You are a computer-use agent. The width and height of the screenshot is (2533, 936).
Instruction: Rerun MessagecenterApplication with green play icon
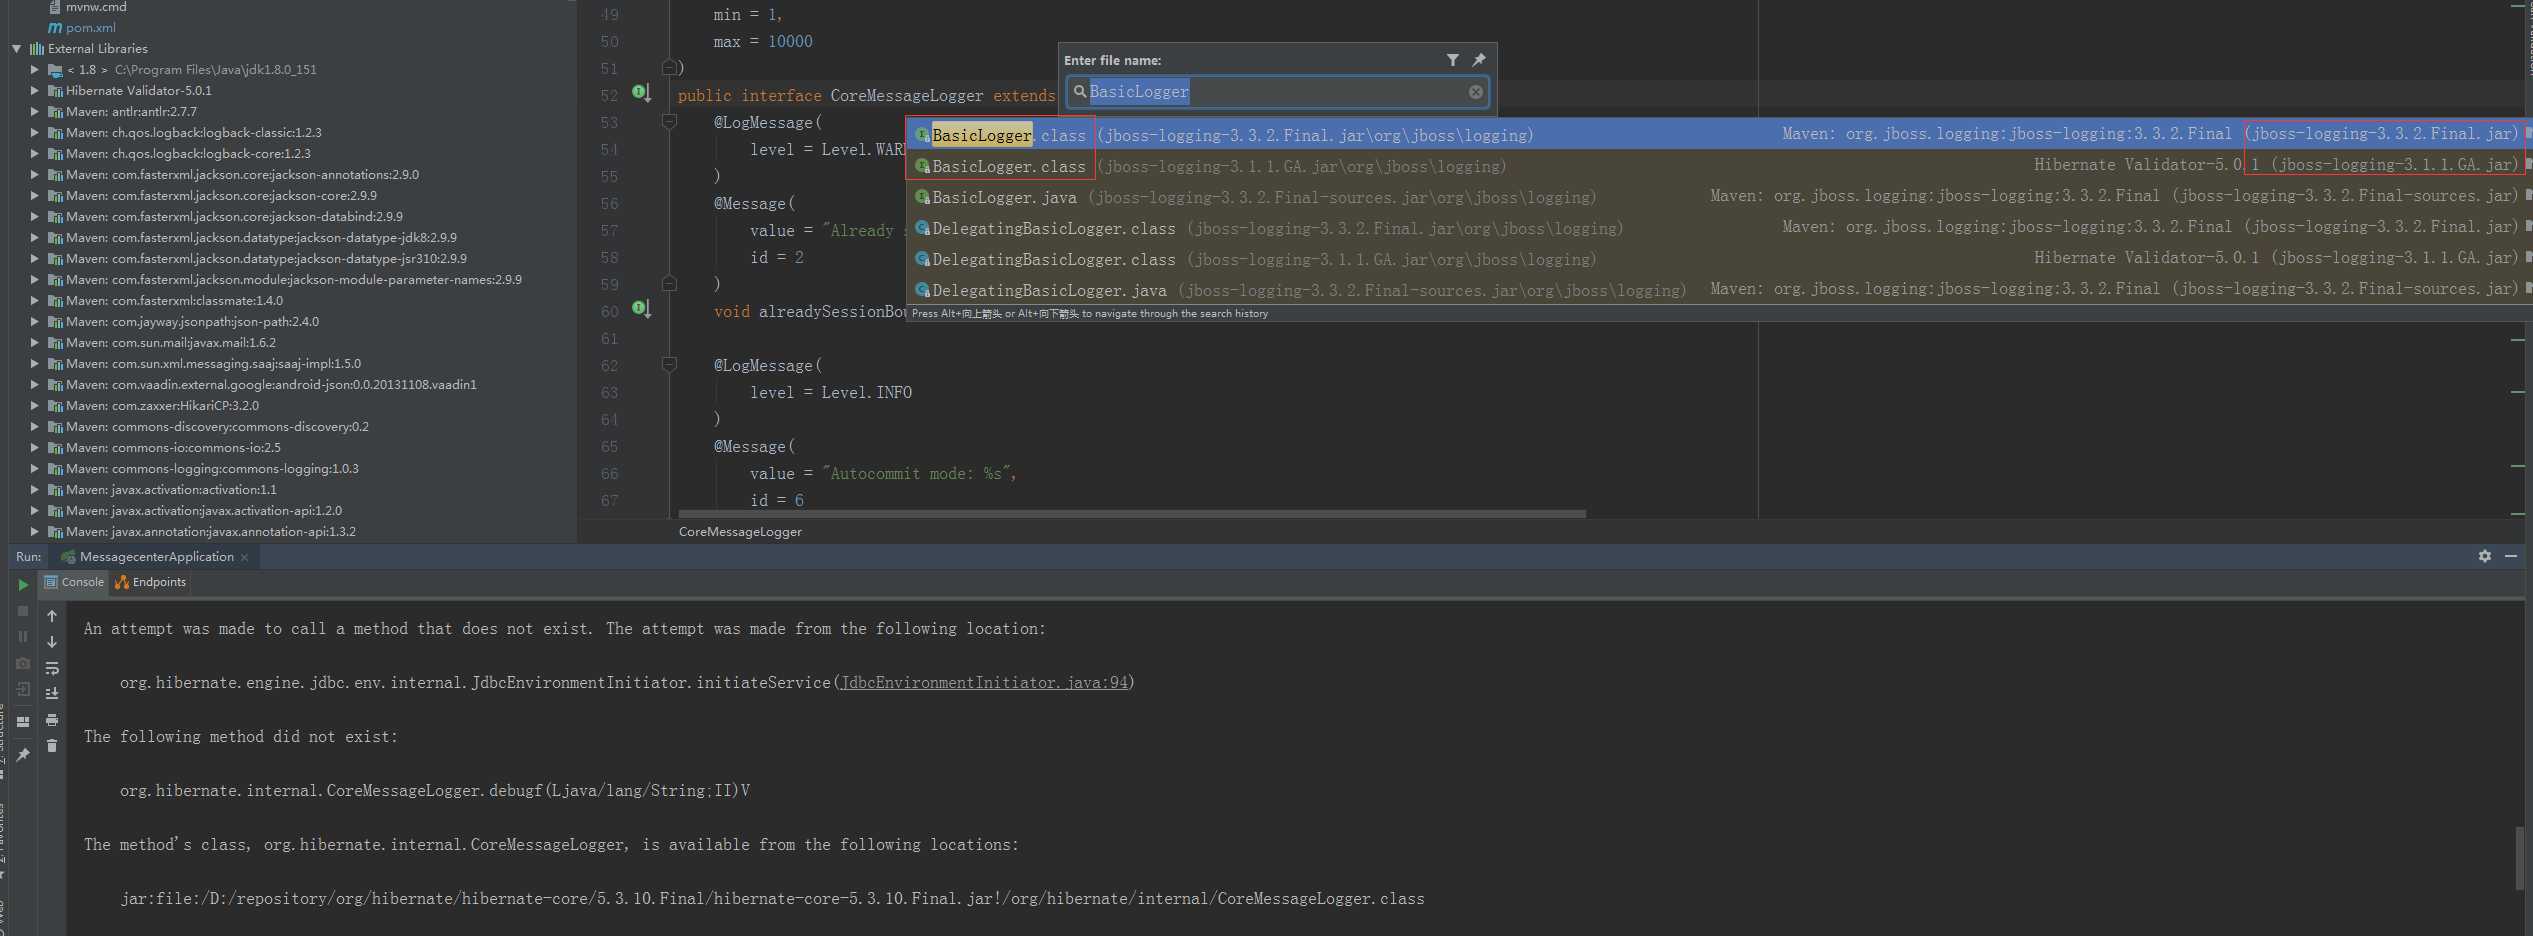(x=23, y=585)
